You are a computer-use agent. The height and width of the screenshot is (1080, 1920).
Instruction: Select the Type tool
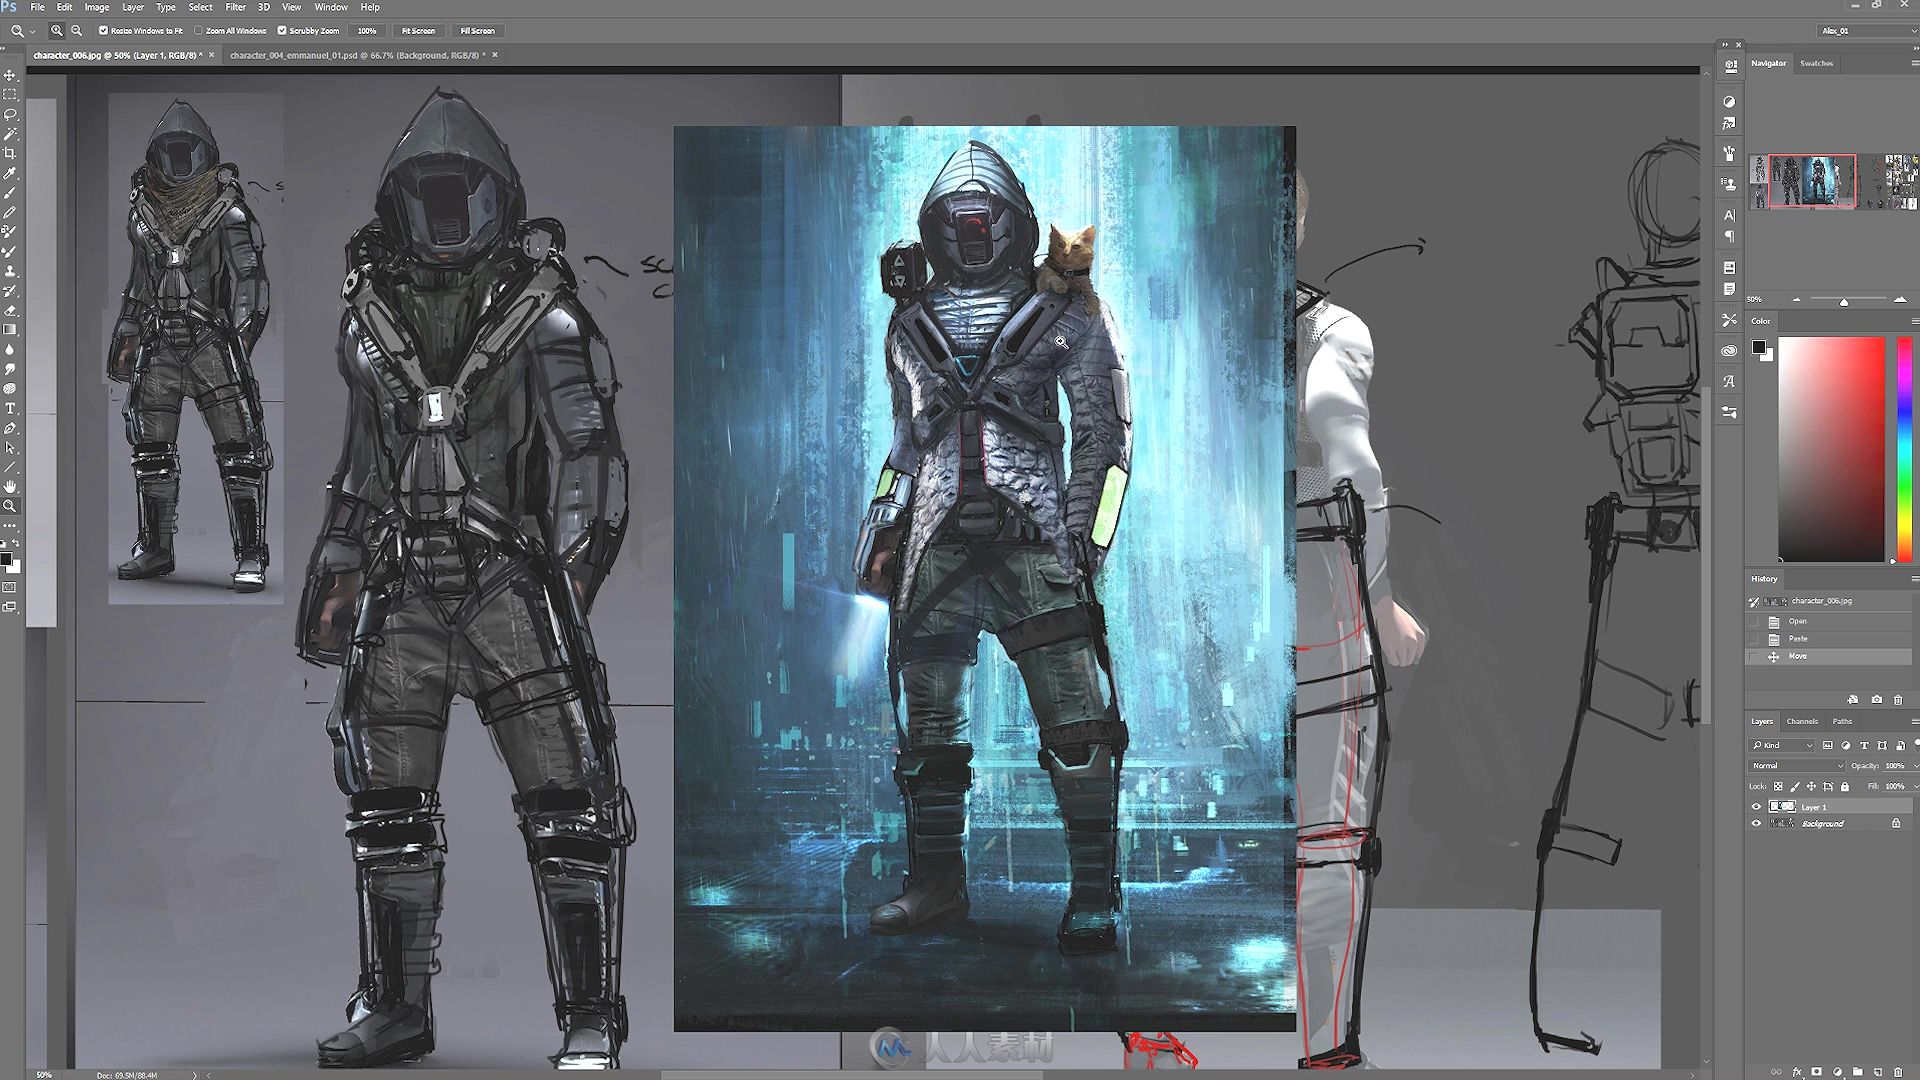tap(10, 408)
